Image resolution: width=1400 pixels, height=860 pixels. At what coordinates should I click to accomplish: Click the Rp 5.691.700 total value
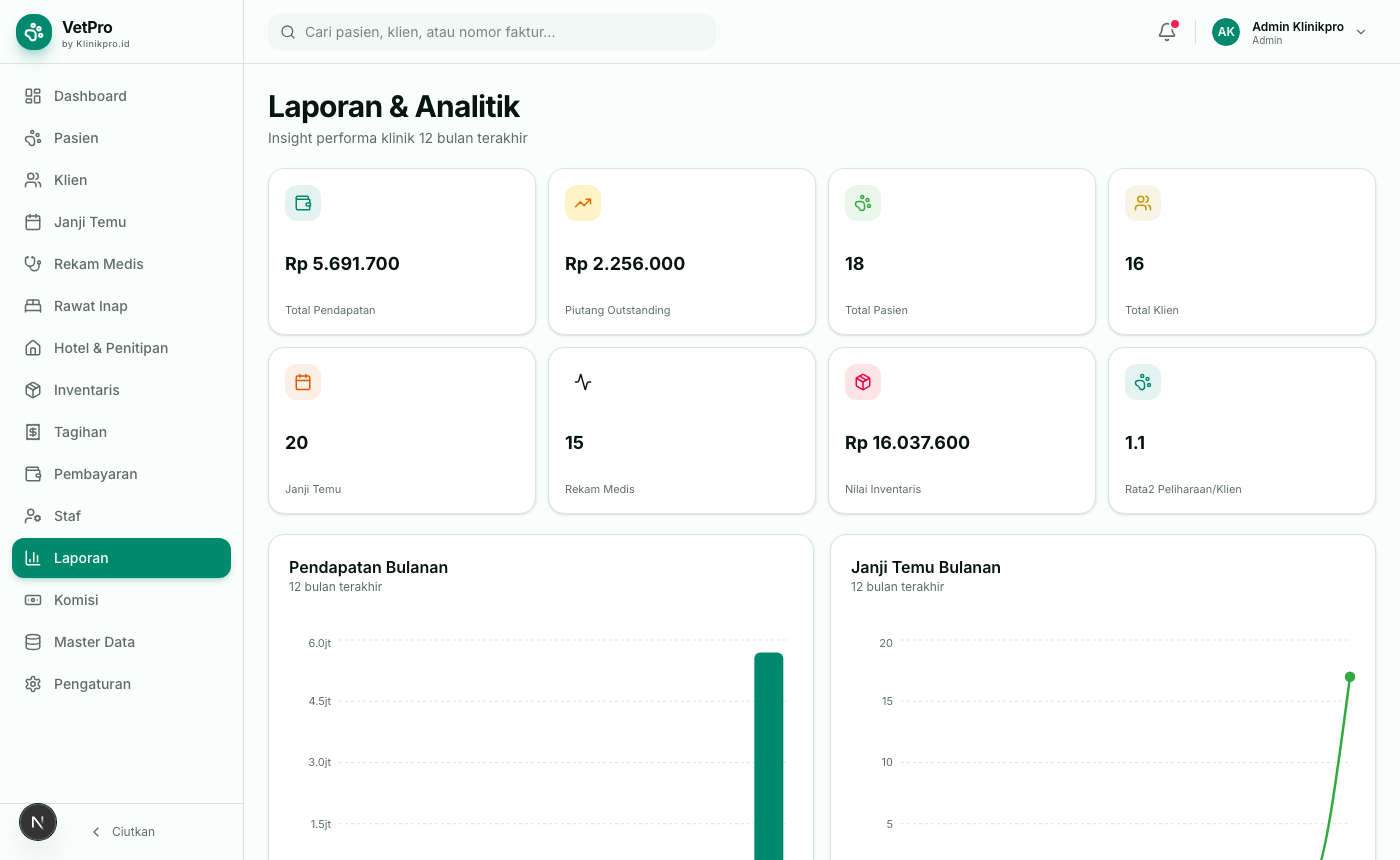click(x=342, y=264)
